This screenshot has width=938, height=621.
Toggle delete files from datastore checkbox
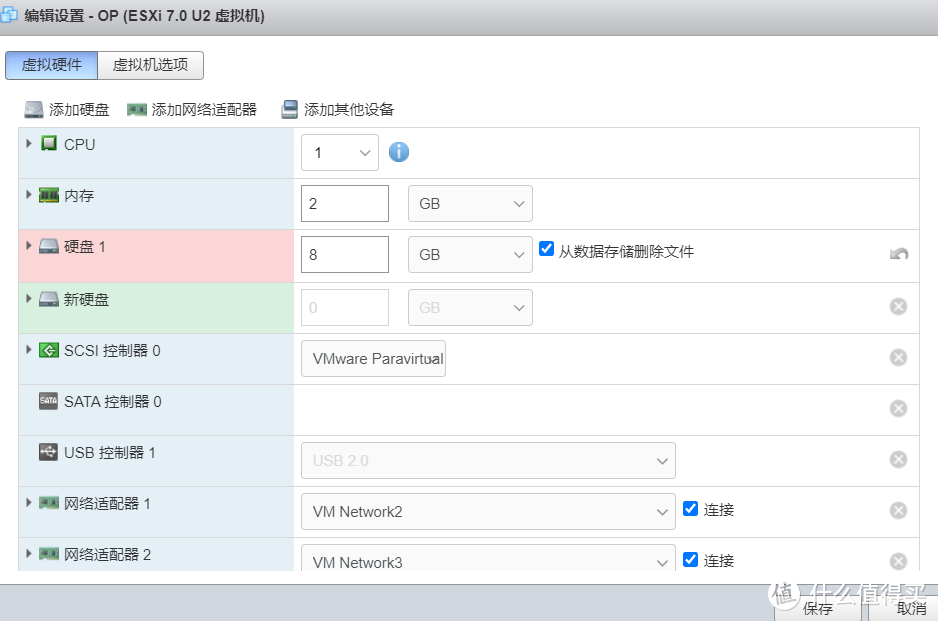546,249
